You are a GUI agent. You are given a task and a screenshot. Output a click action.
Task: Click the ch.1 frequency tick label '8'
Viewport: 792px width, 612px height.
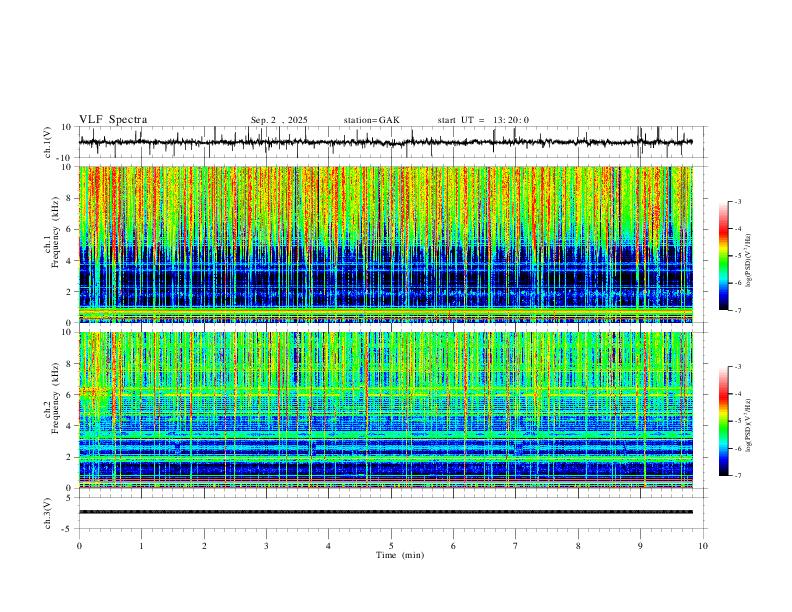pyautogui.click(x=69, y=198)
